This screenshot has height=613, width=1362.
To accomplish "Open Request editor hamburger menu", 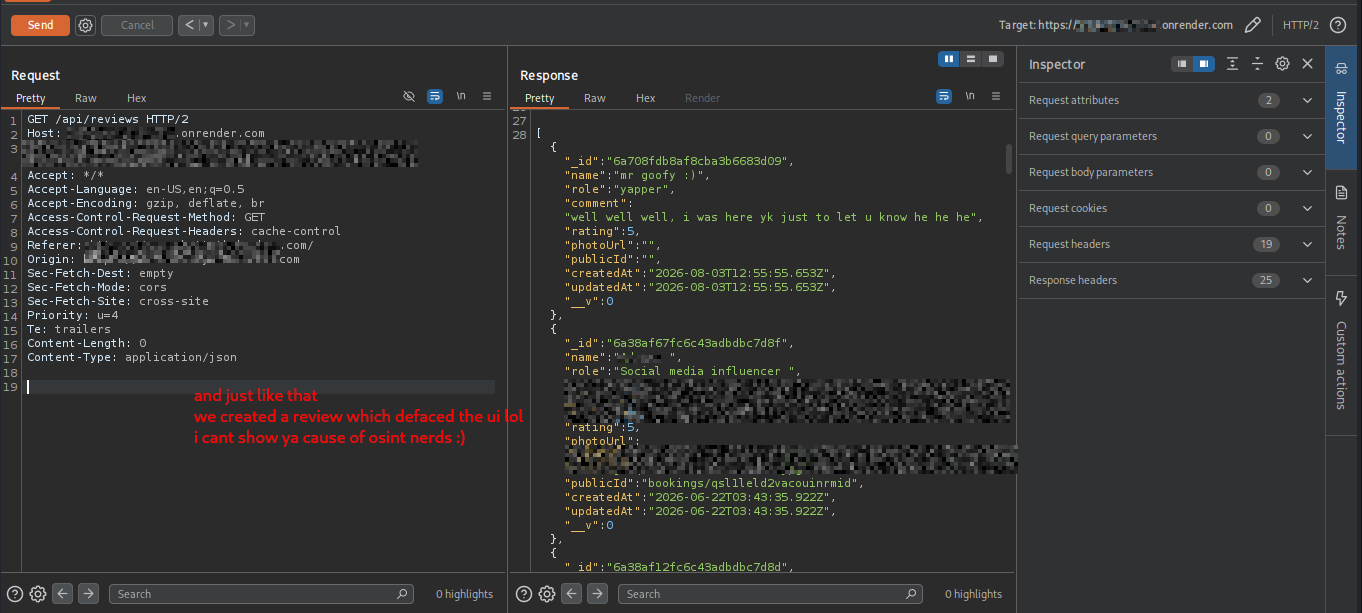I will pos(487,96).
